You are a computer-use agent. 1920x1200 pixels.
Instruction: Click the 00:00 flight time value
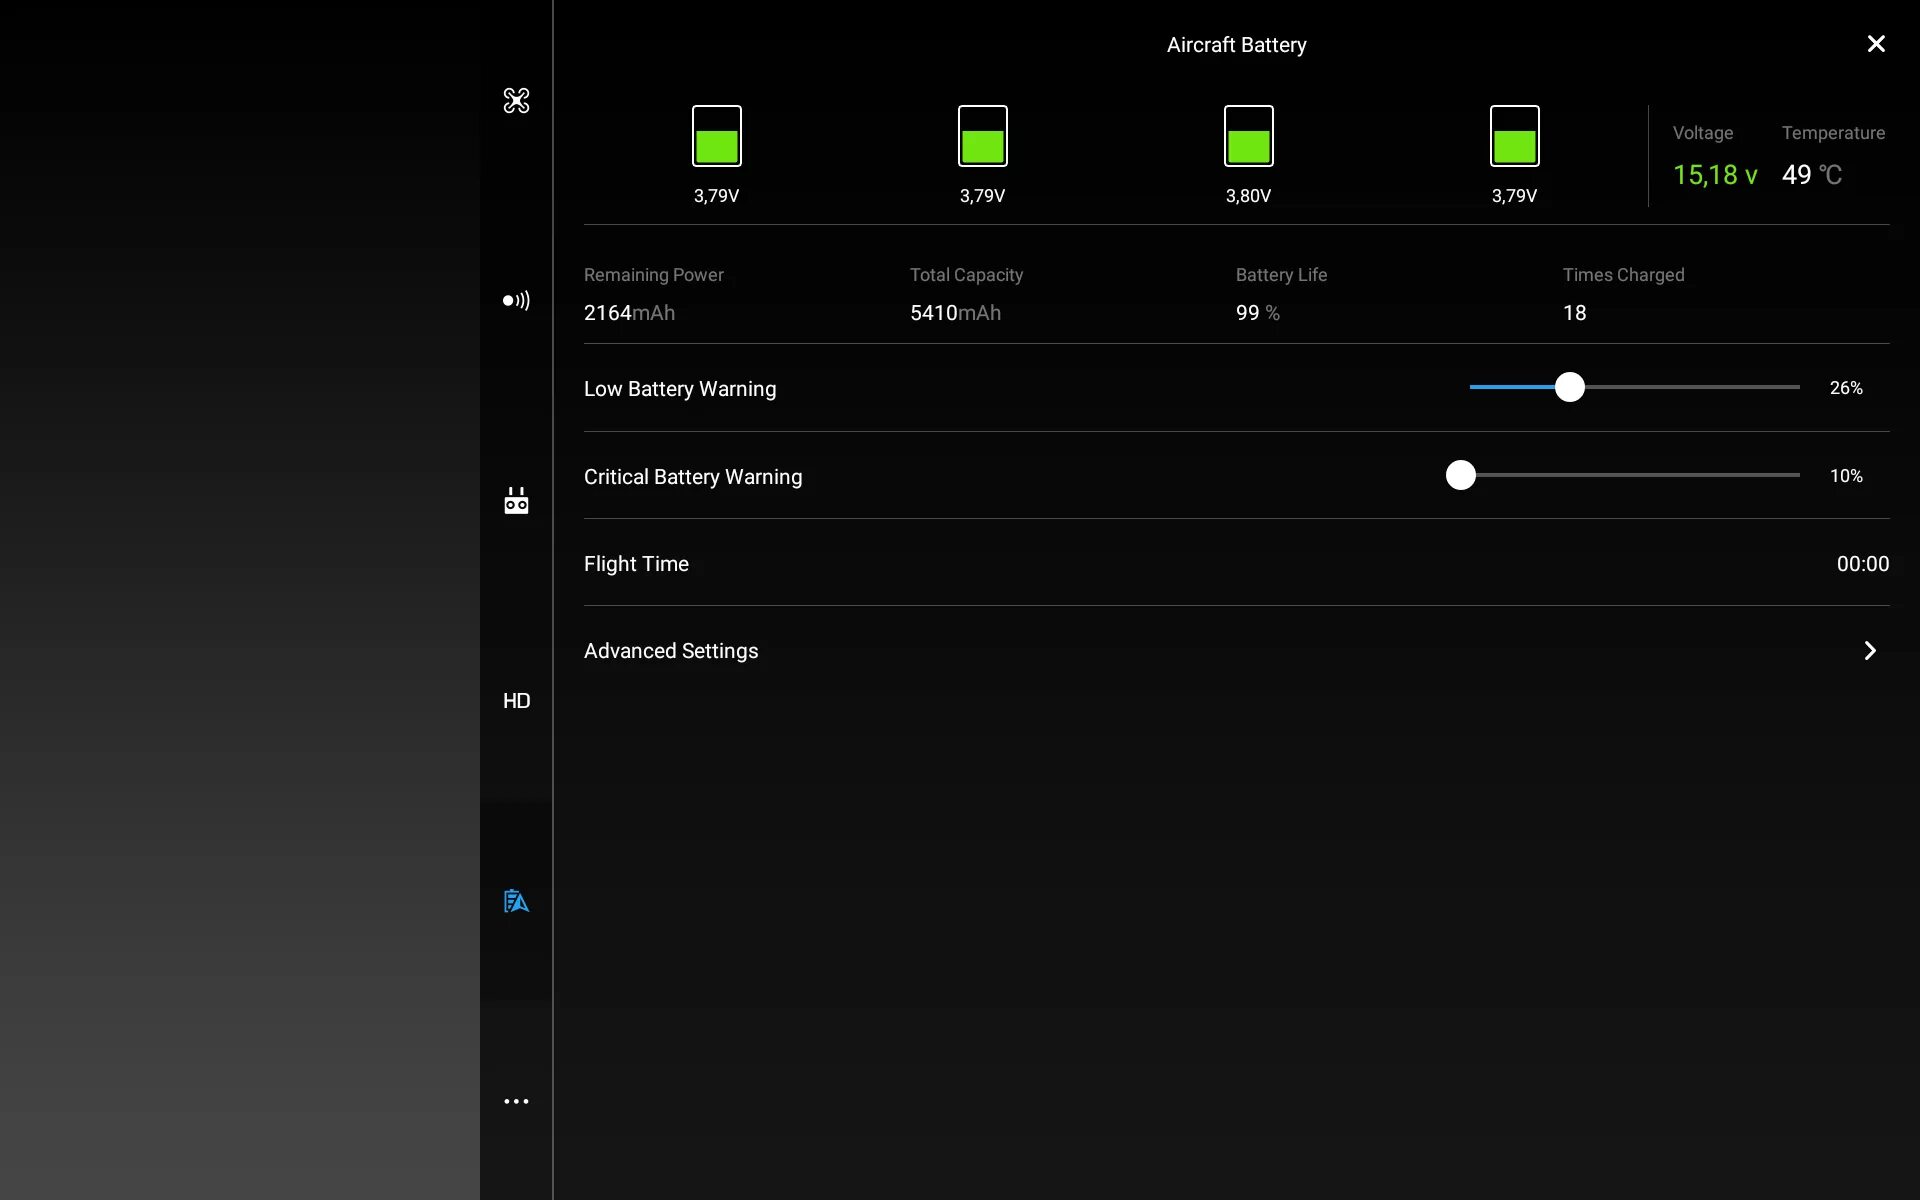(1863, 564)
